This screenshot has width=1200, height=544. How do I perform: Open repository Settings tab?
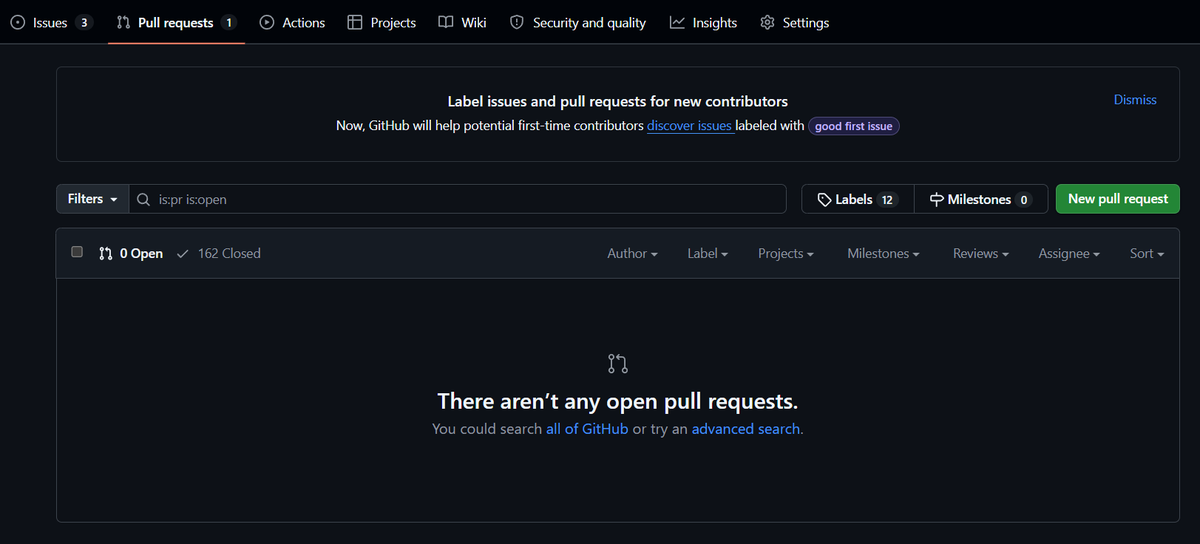[x=794, y=22]
